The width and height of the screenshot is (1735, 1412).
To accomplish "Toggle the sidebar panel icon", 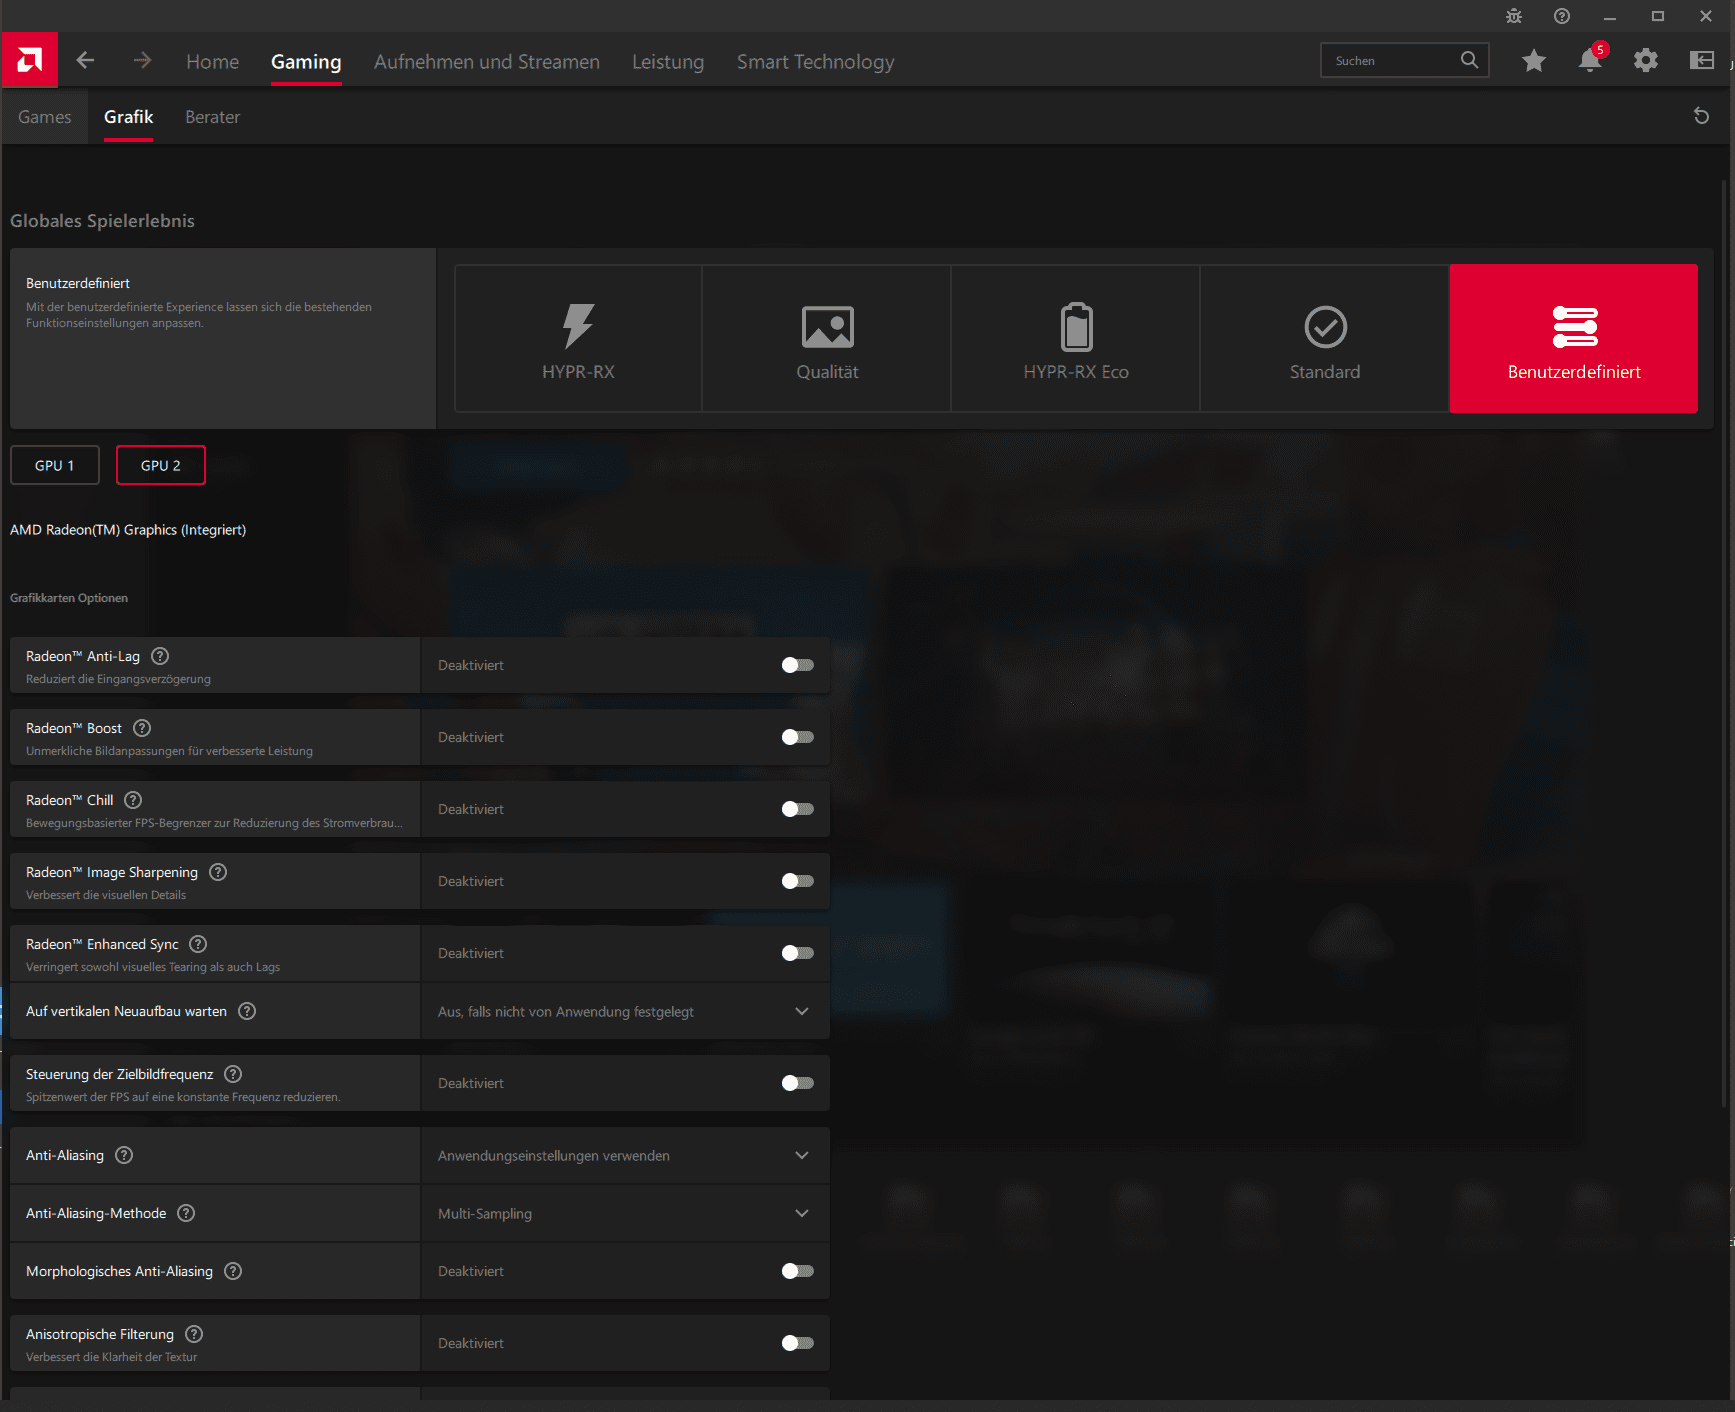I will (1702, 61).
